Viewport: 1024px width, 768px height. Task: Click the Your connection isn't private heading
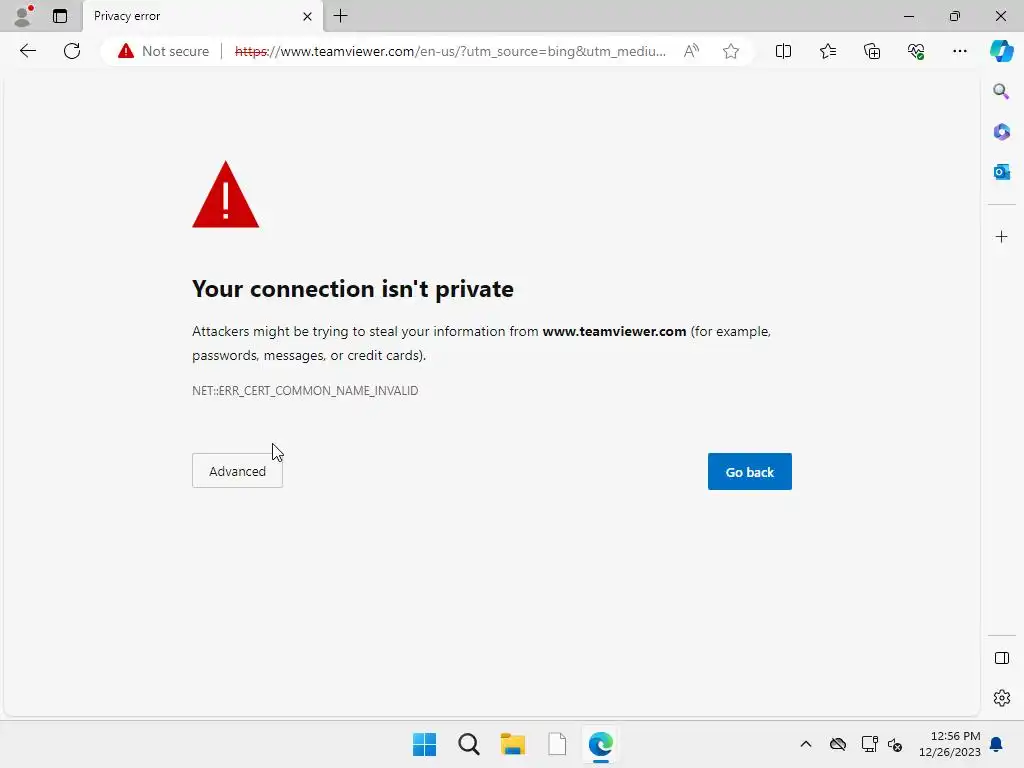coord(353,289)
